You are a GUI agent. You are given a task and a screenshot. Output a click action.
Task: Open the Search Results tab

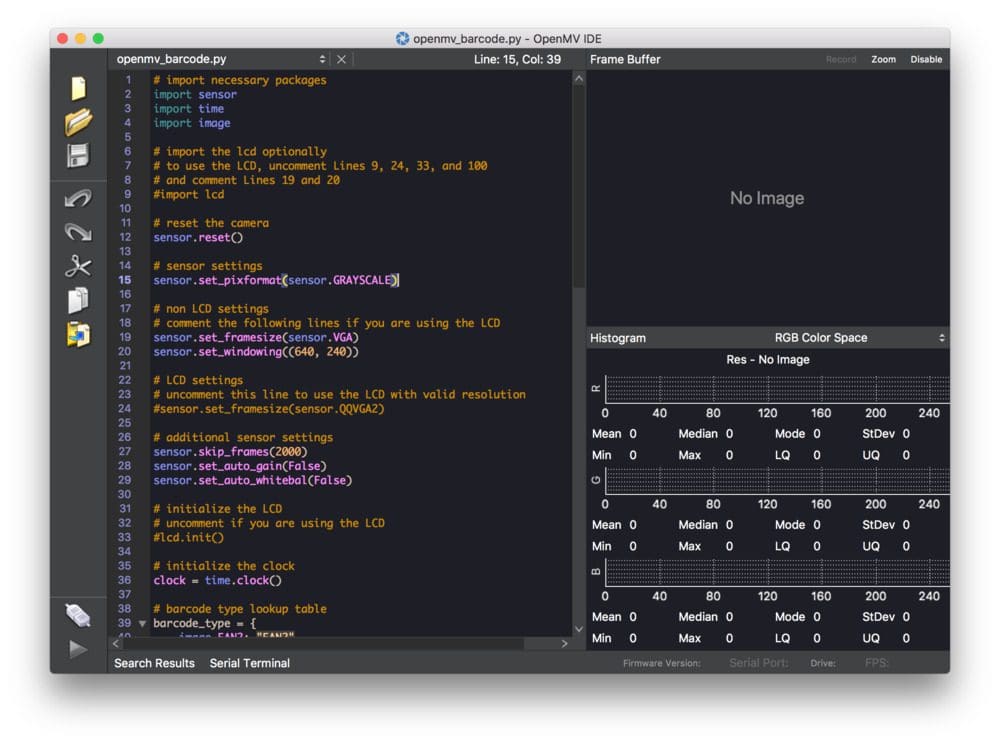(x=154, y=663)
